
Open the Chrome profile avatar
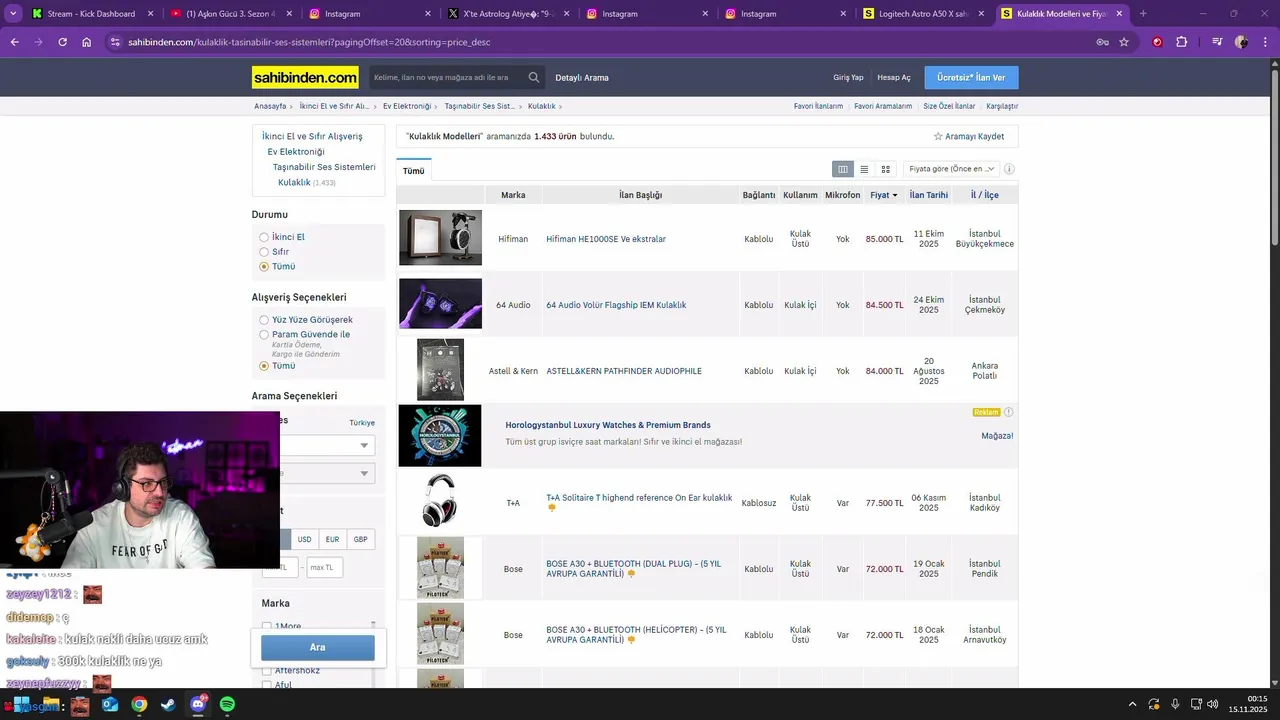click(x=1241, y=42)
